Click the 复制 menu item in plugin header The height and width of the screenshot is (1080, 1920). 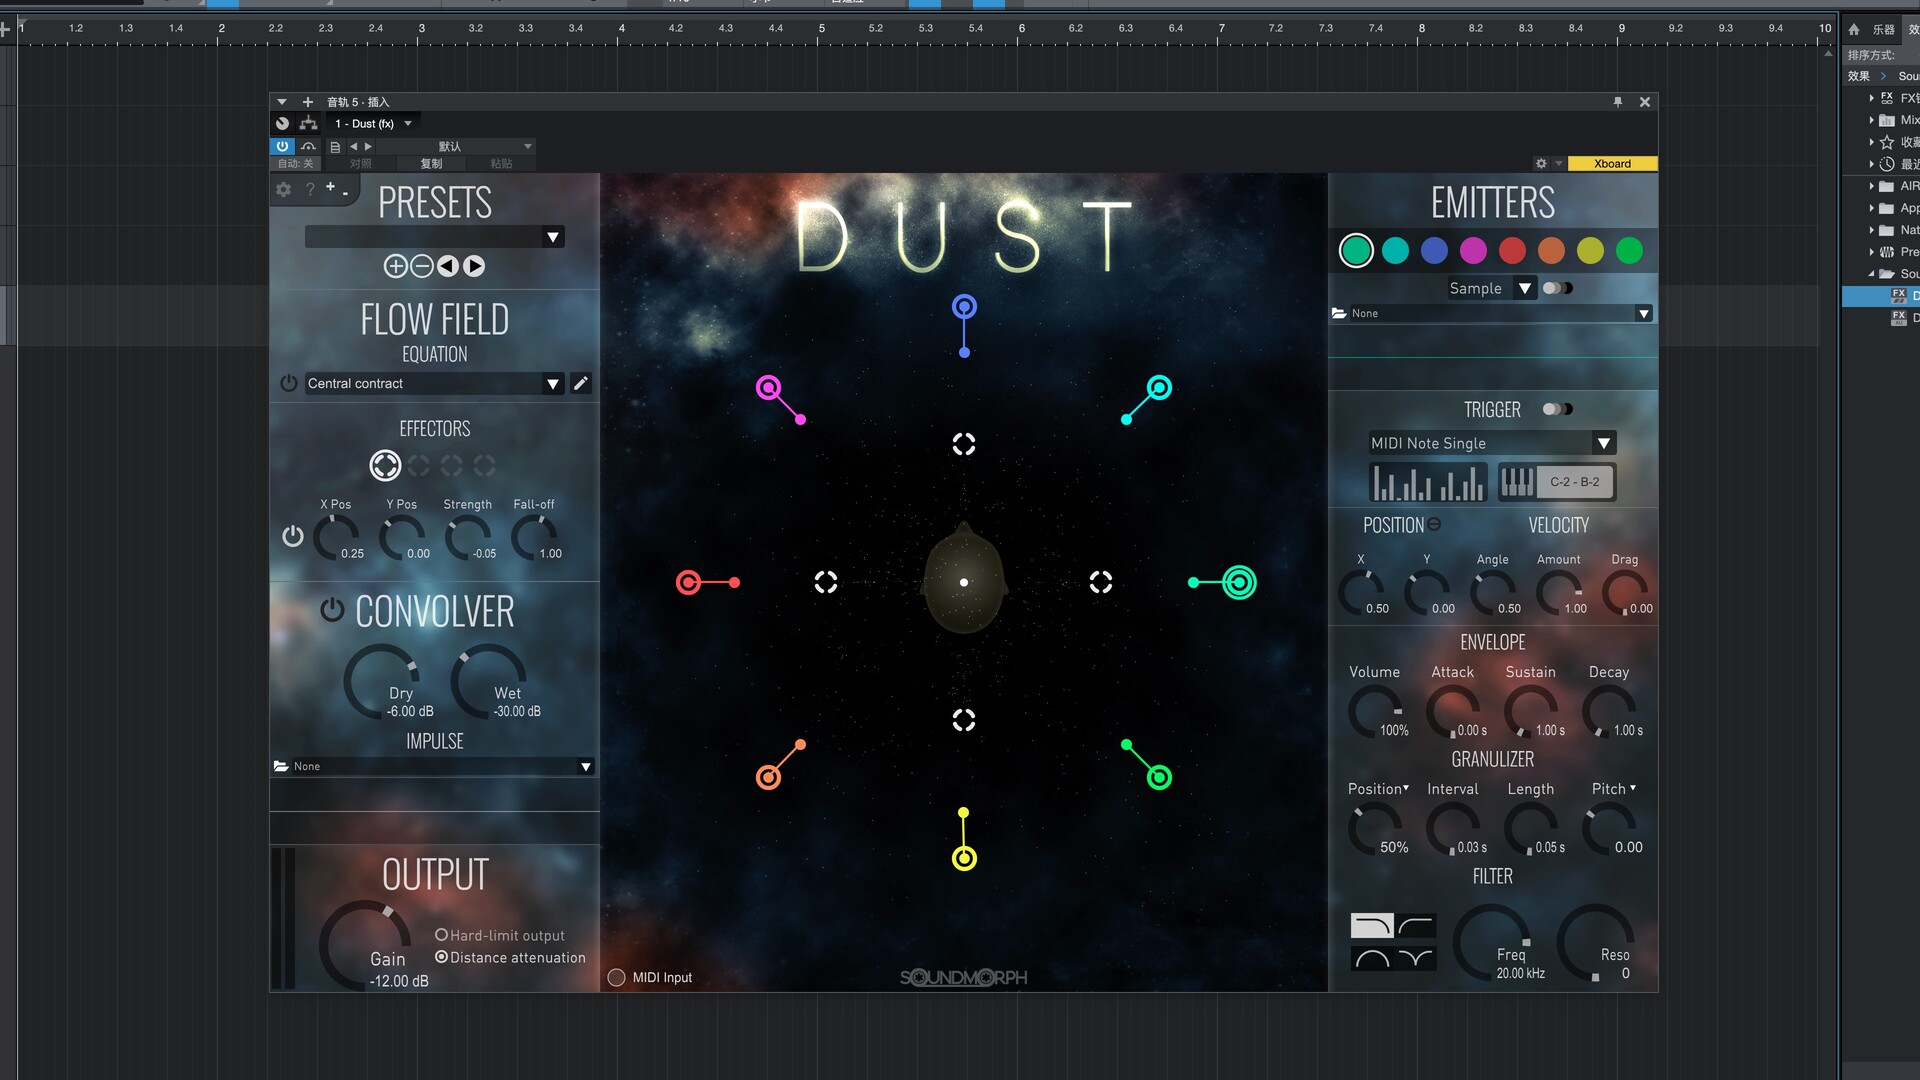click(x=431, y=163)
